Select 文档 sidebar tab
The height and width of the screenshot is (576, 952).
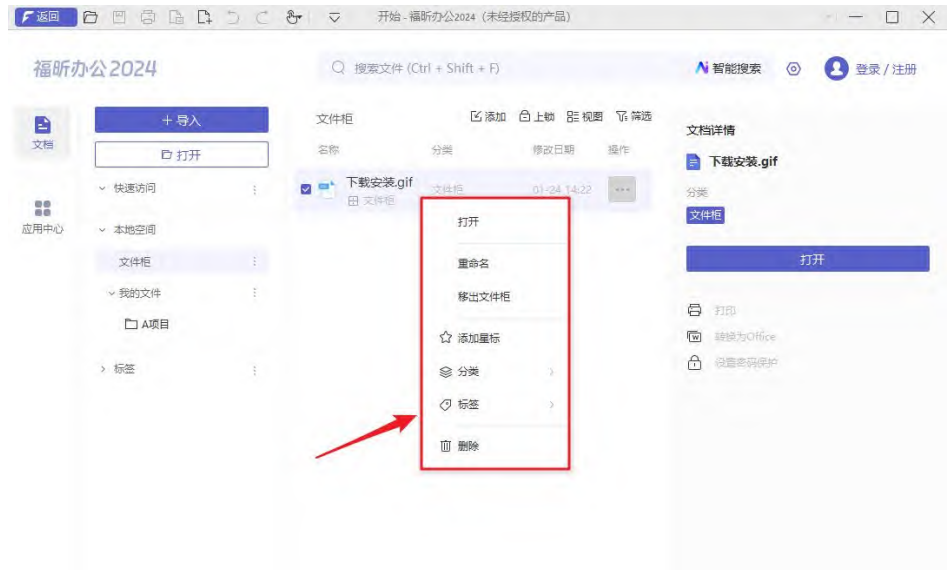(42, 132)
